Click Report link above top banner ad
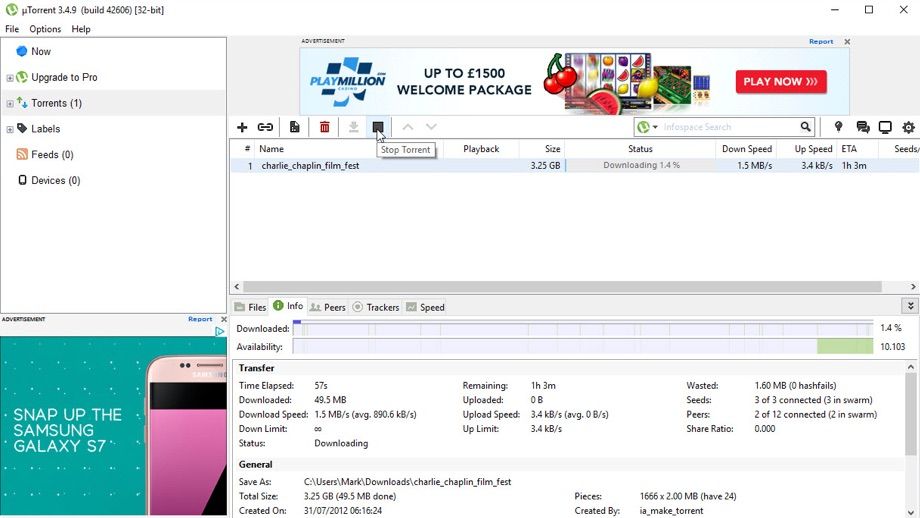Image resolution: width=920 pixels, height=518 pixels. point(821,42)
